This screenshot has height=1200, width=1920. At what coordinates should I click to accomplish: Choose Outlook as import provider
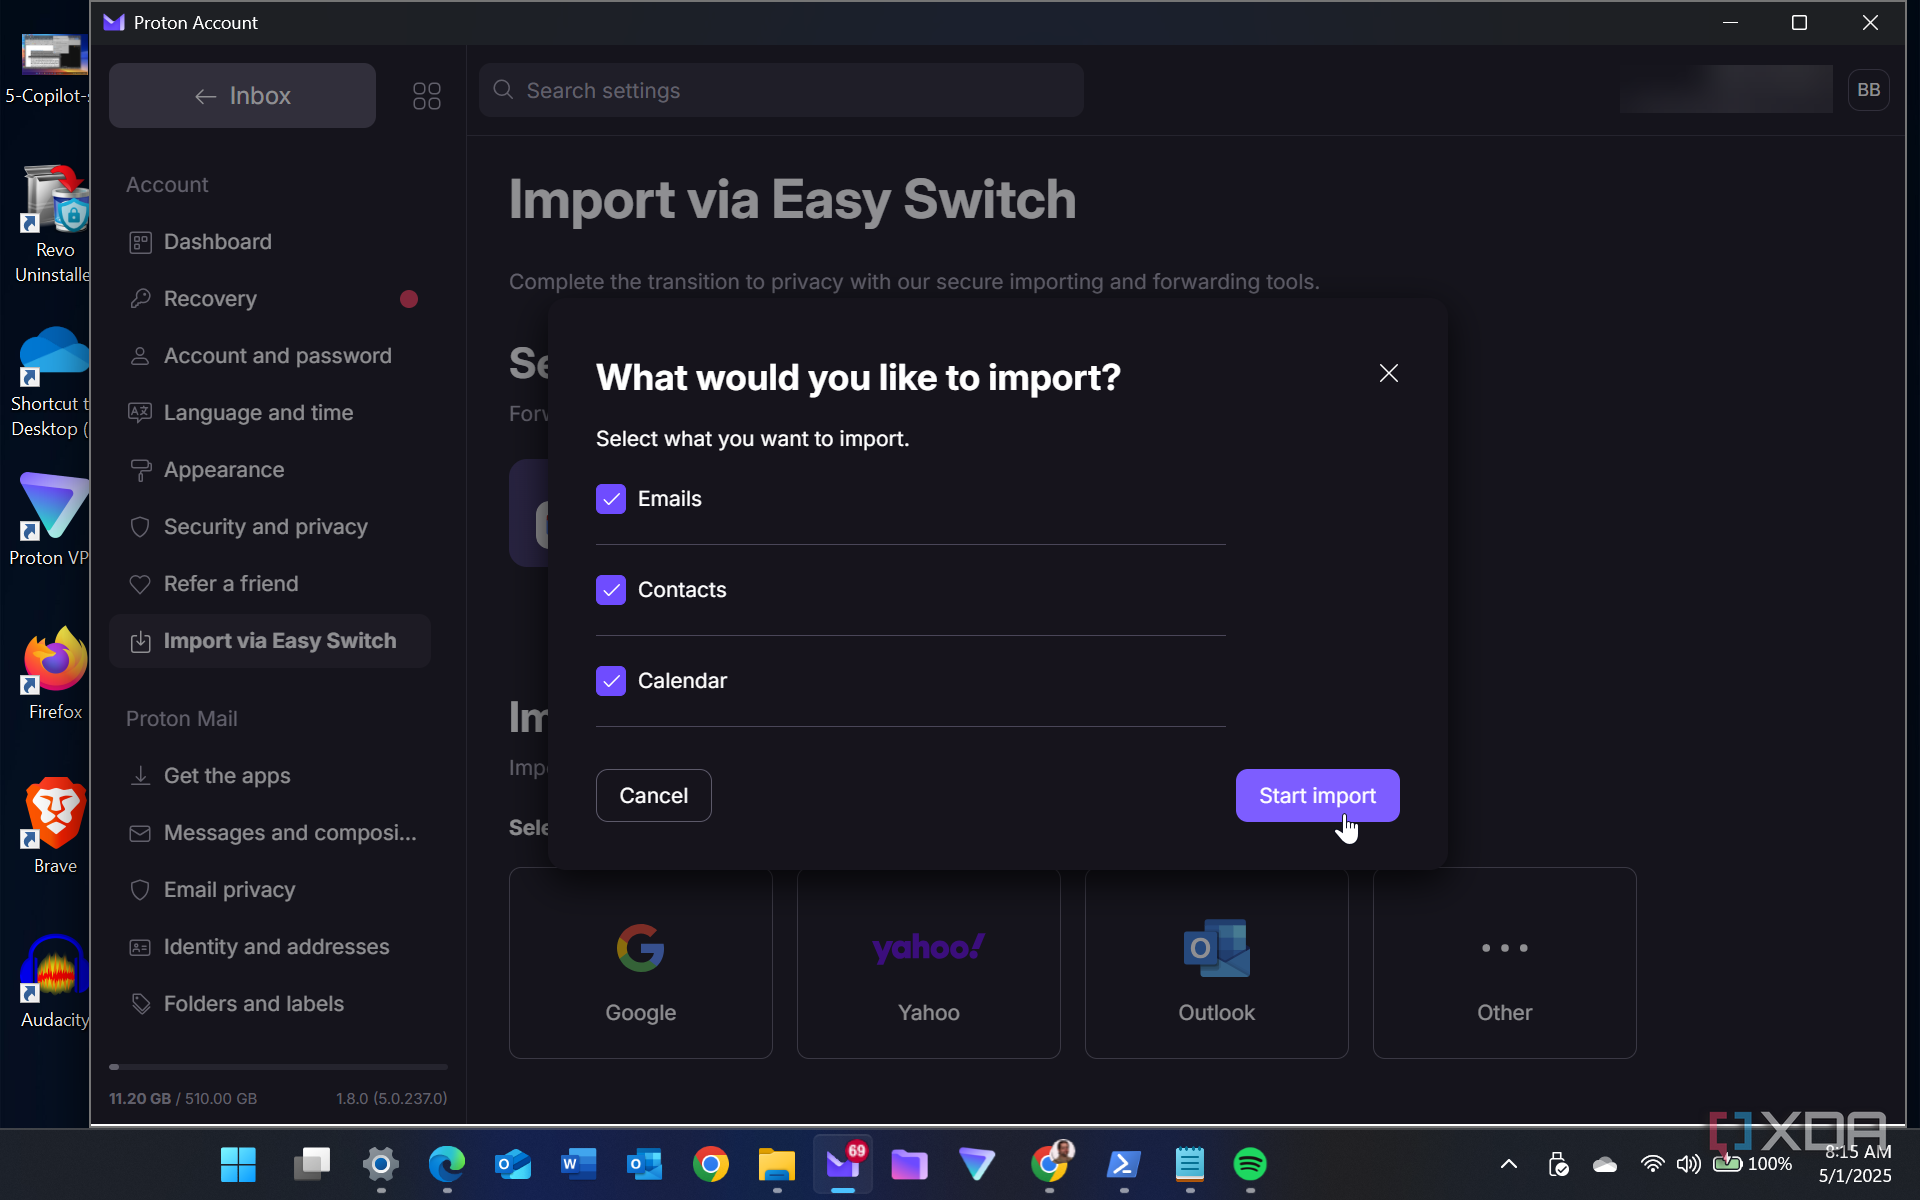click(x=1217, y=963)
